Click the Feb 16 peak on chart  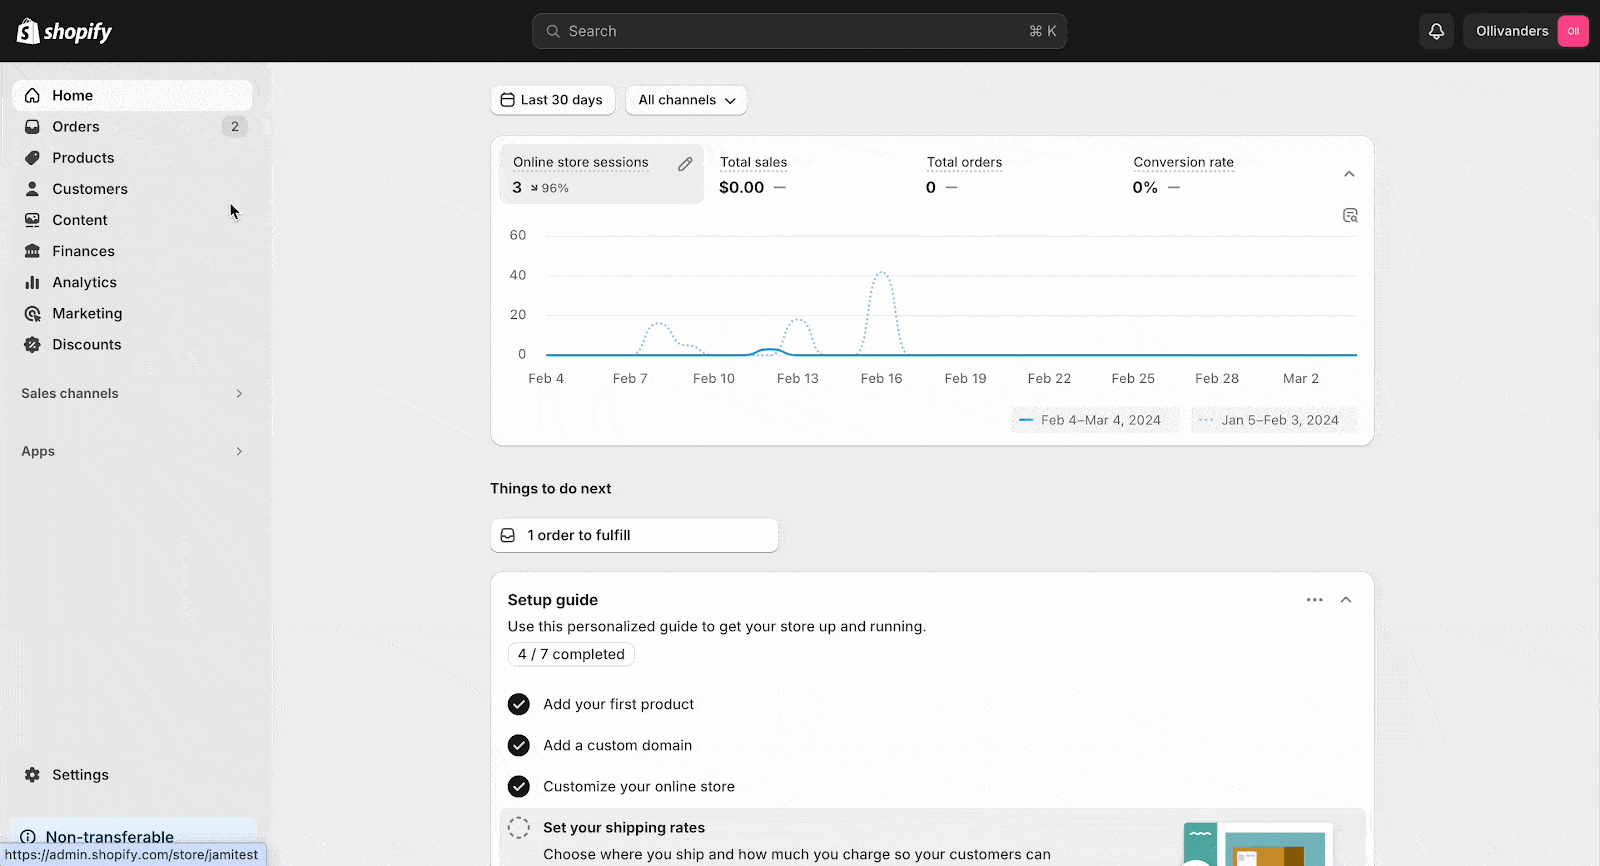[x=881, y=272]
